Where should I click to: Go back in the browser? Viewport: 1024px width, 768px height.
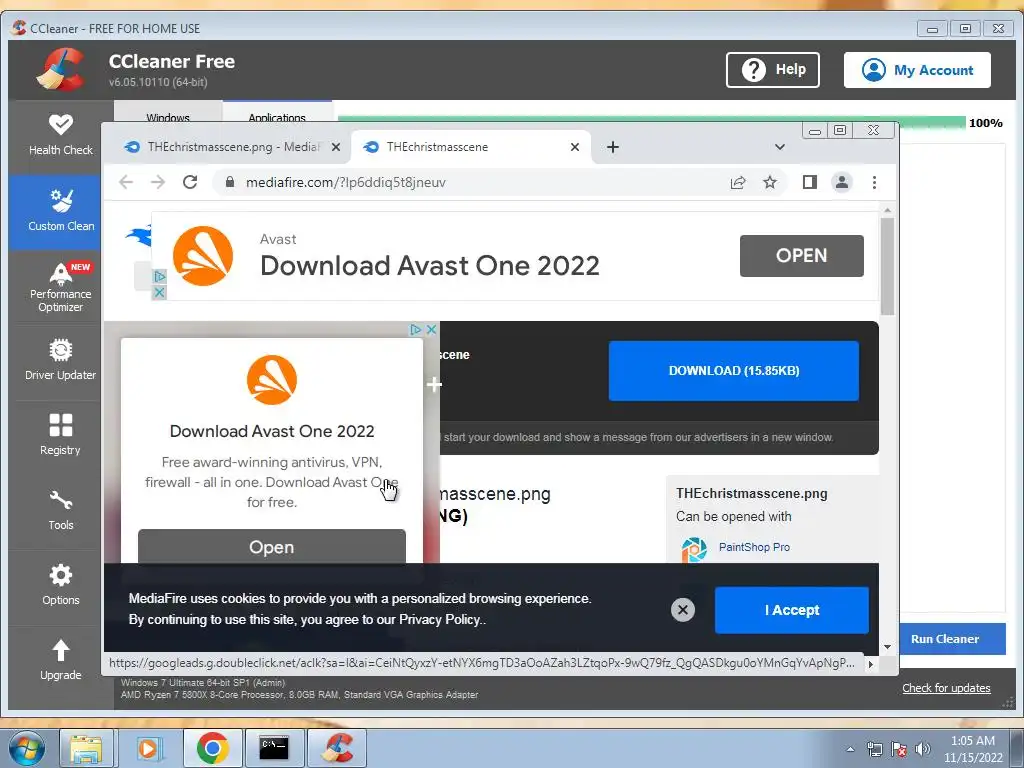(126, 182)
